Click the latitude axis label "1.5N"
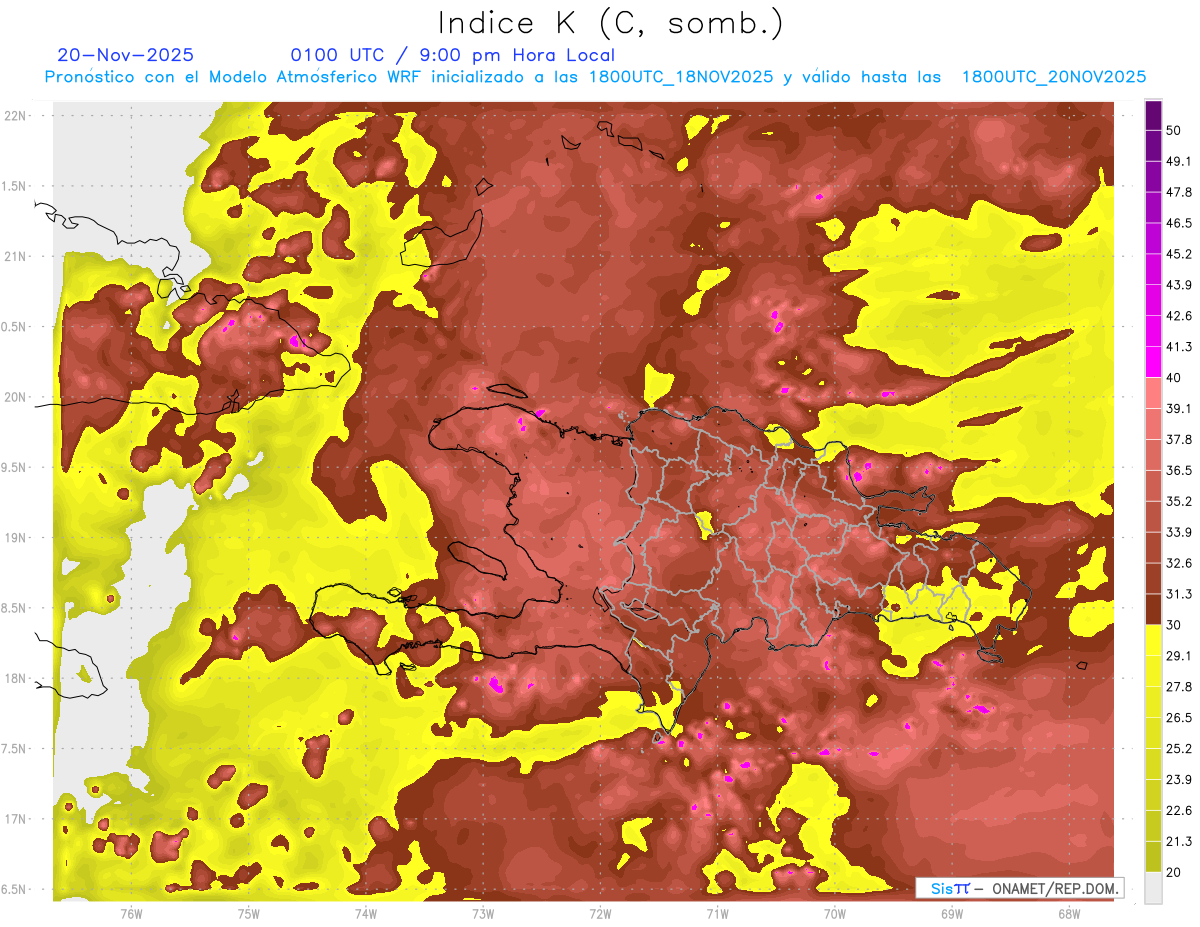The image size is (1200, 927). pos(14,187)
